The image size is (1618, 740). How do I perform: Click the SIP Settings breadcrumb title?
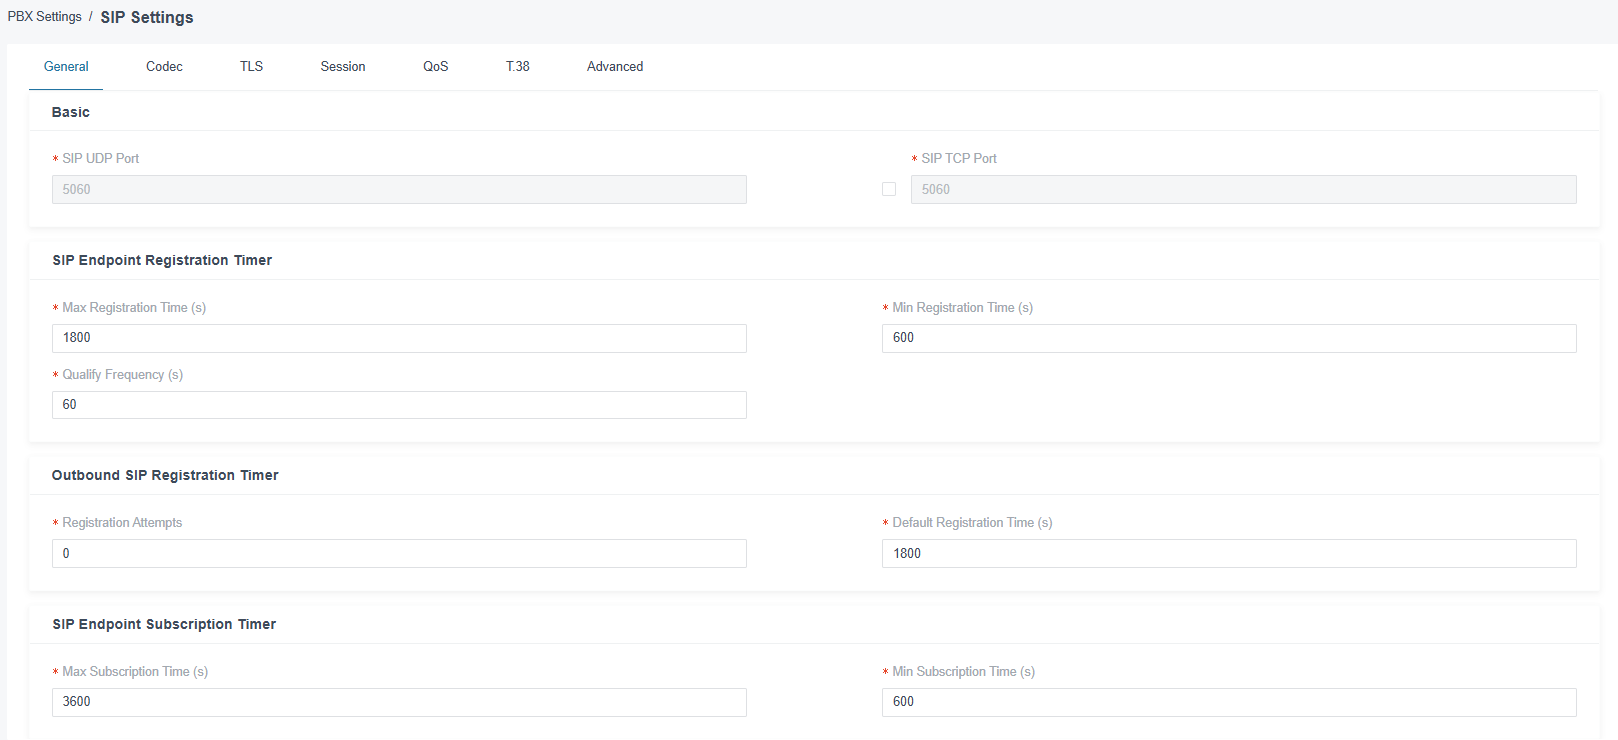pos(147,17)
